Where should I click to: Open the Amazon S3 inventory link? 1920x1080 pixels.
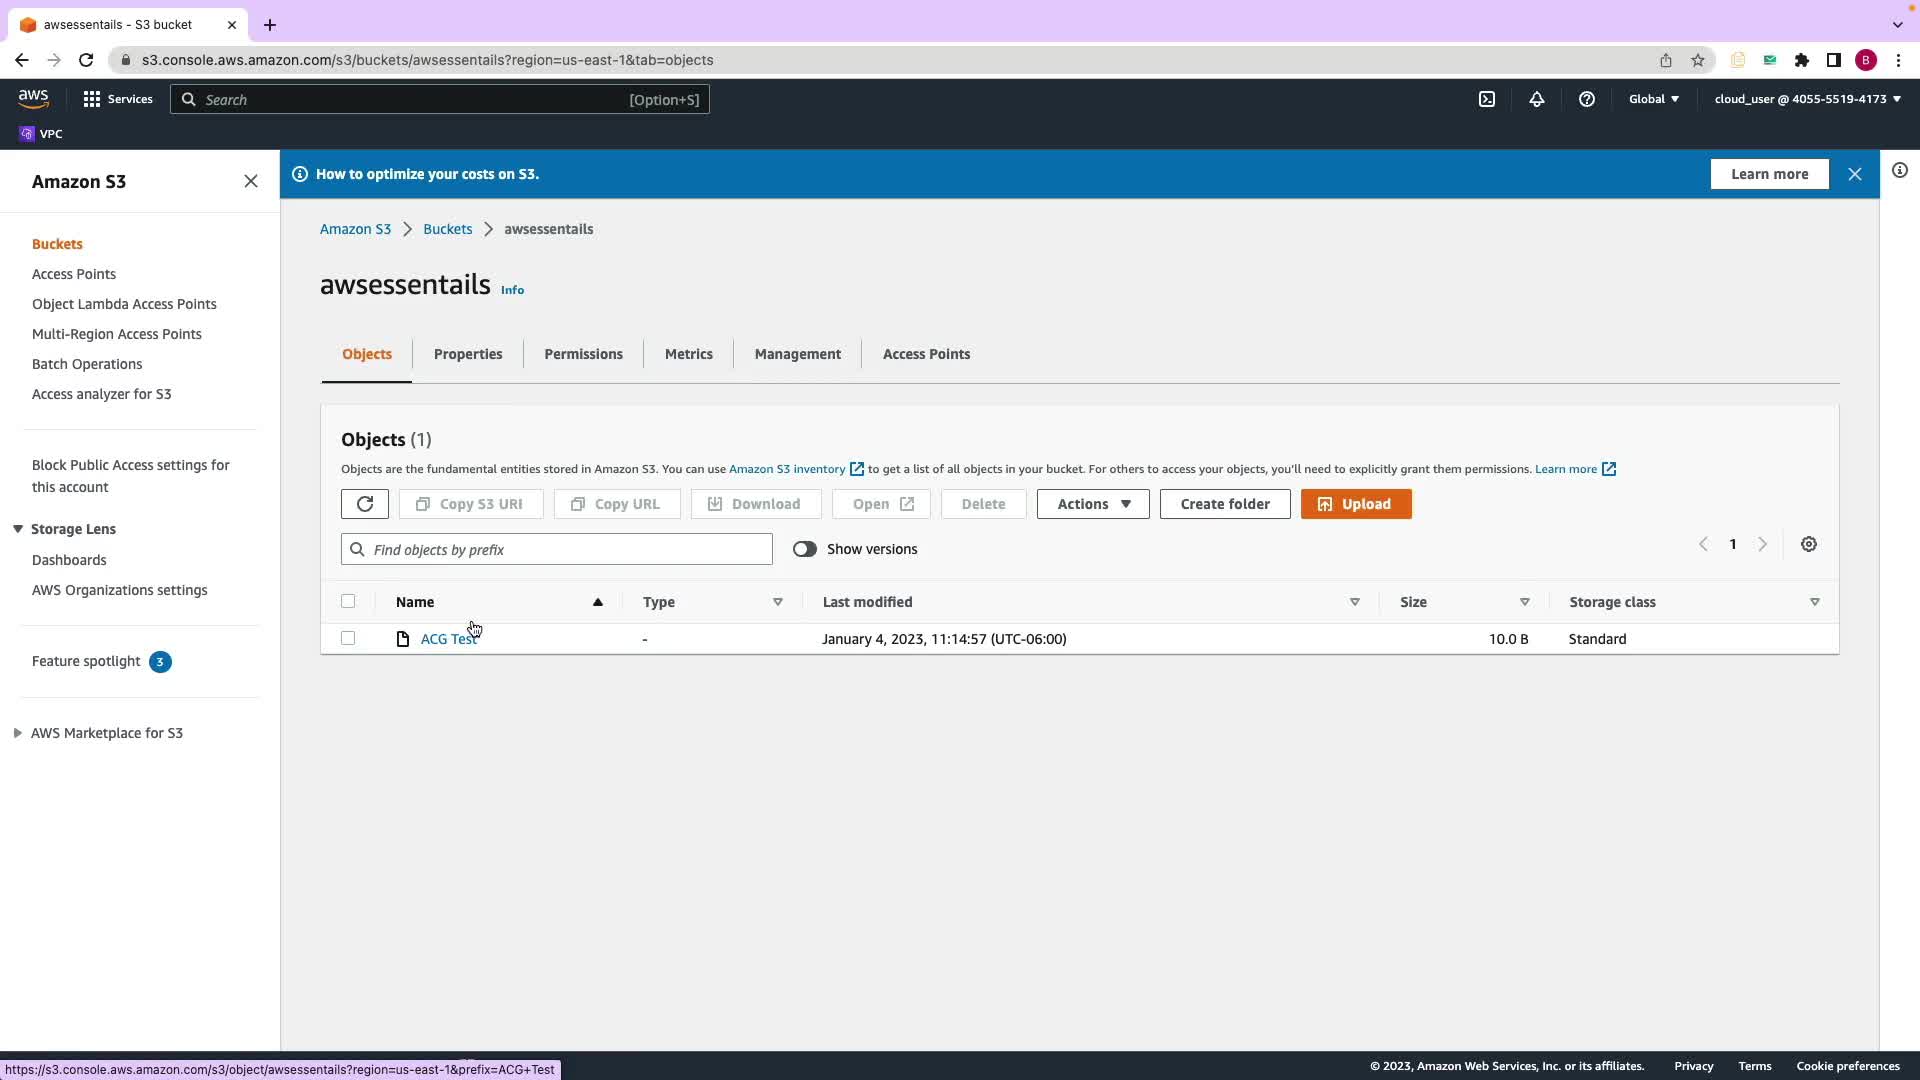tap(787, 469)
